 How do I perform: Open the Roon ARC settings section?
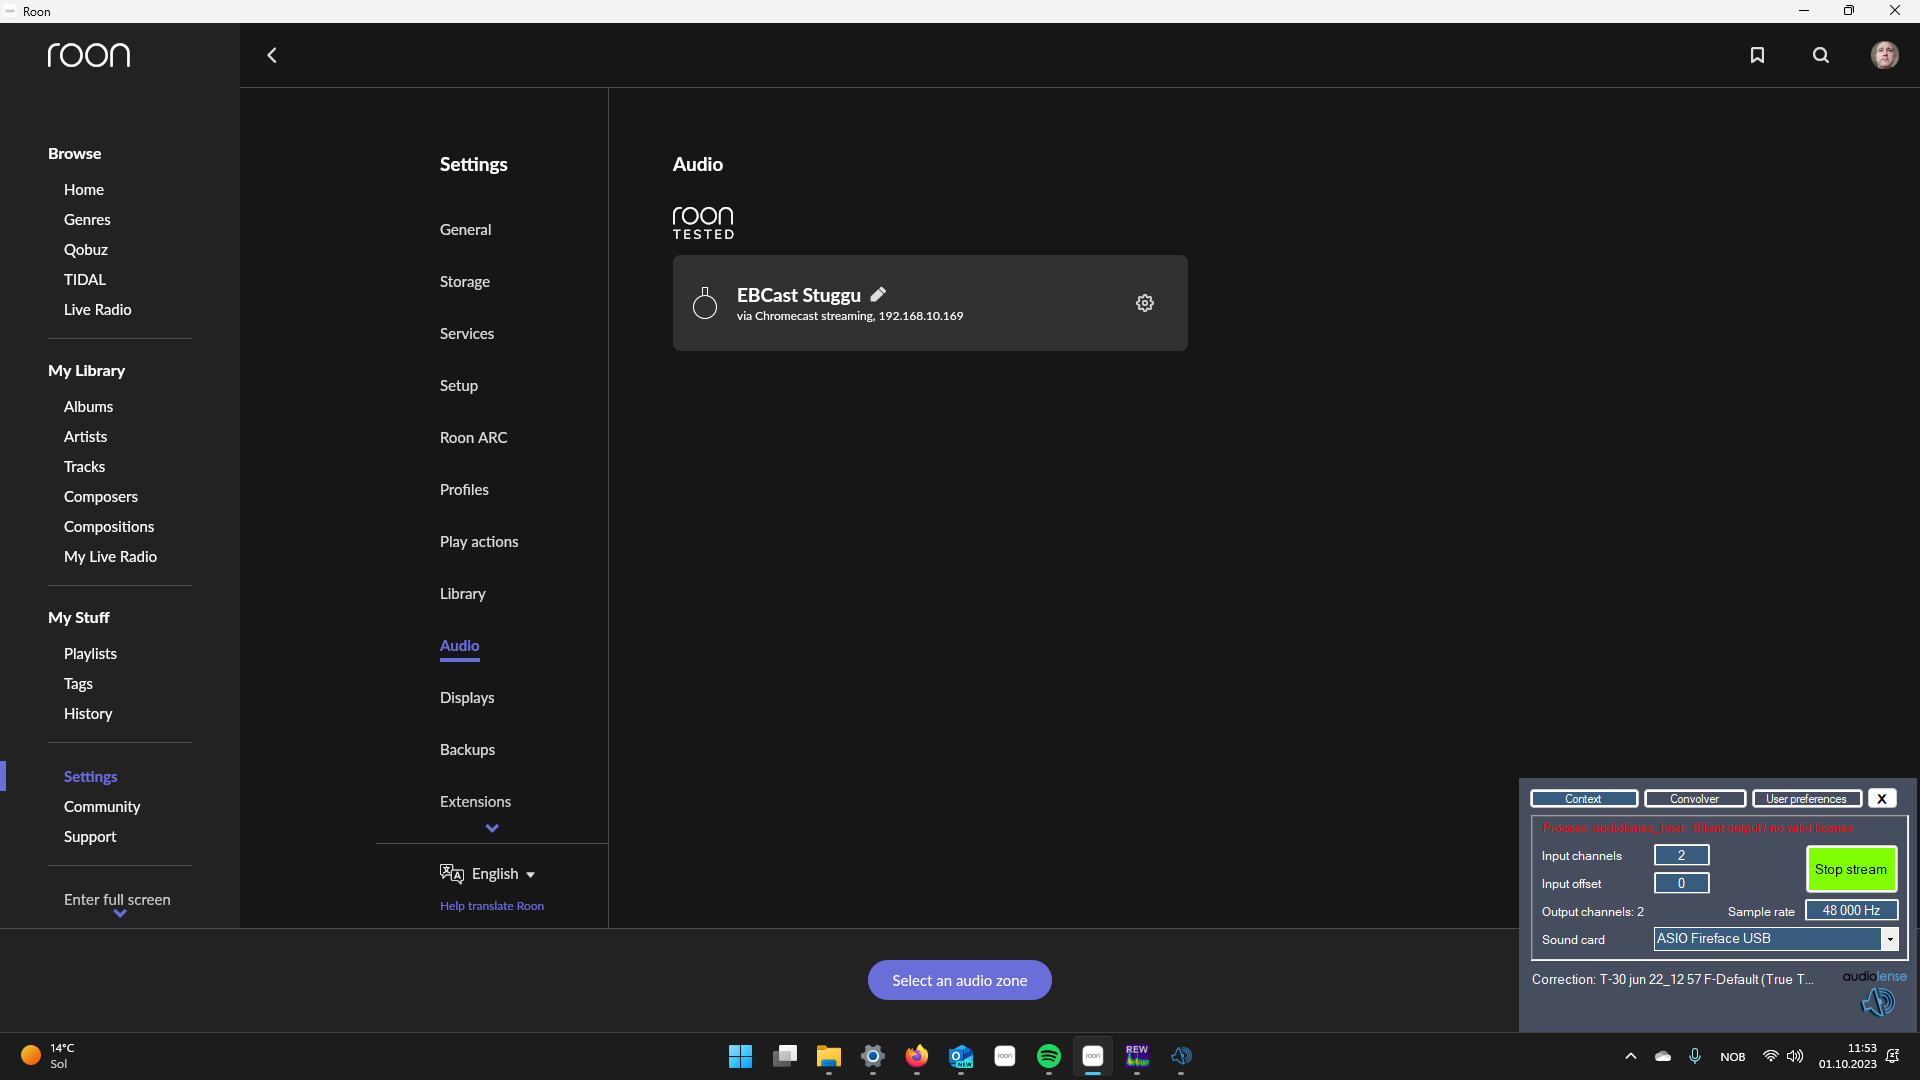[x=473, y=437]
